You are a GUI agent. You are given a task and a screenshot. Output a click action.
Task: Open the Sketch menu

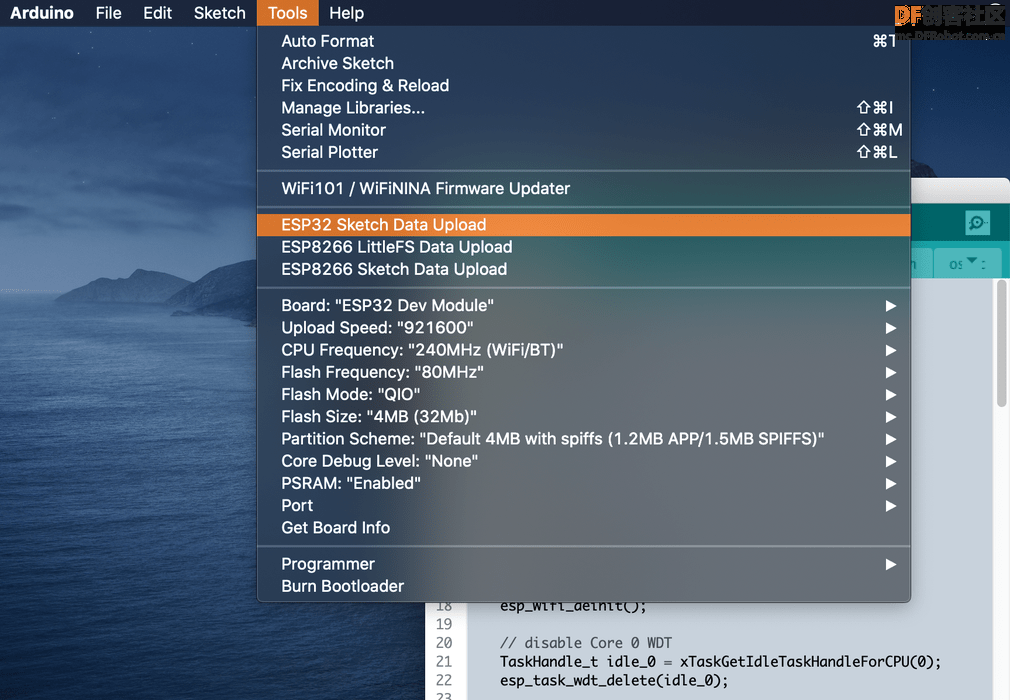coord(219,13)
